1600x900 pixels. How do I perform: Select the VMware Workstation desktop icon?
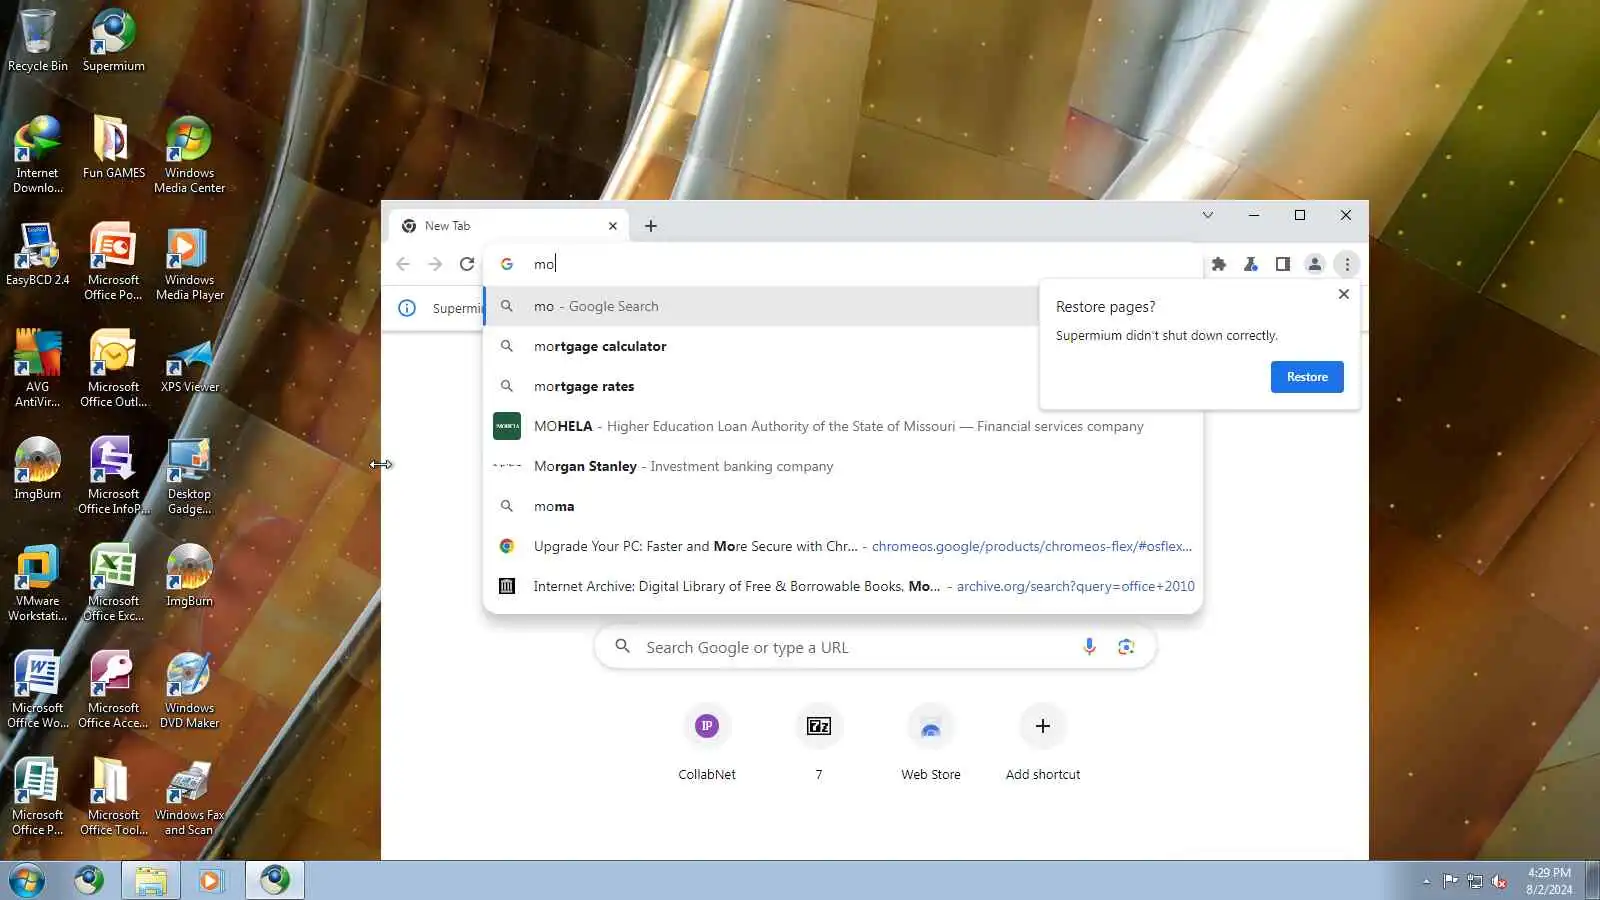pyautogui.click(x=38, y=582)
